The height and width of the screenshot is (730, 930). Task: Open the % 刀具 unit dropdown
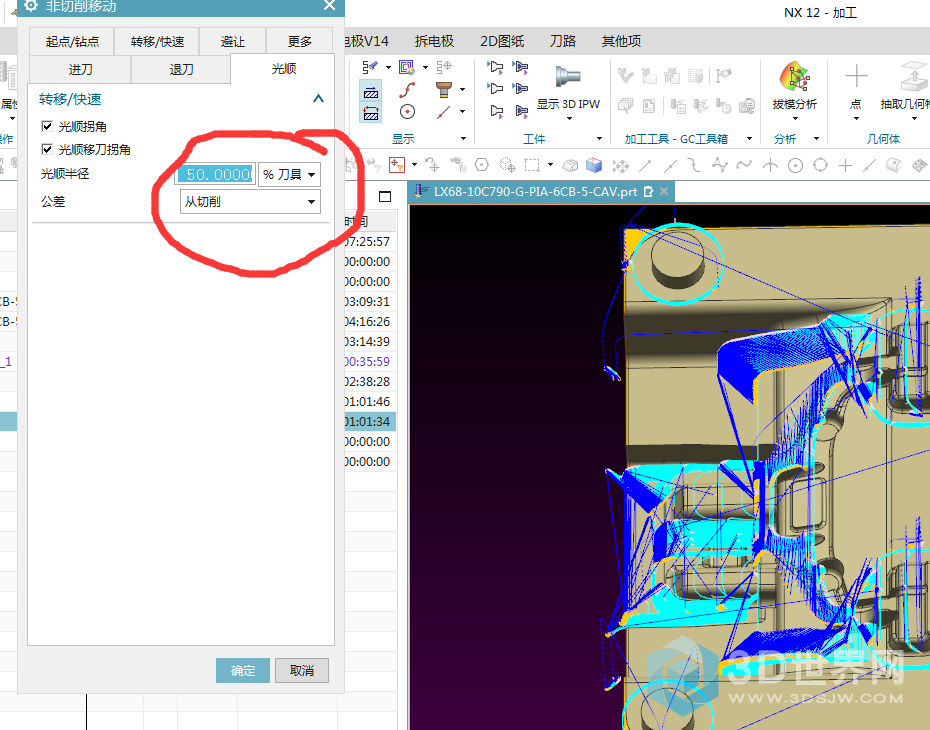pyautogui.click(x=289, y=174)
